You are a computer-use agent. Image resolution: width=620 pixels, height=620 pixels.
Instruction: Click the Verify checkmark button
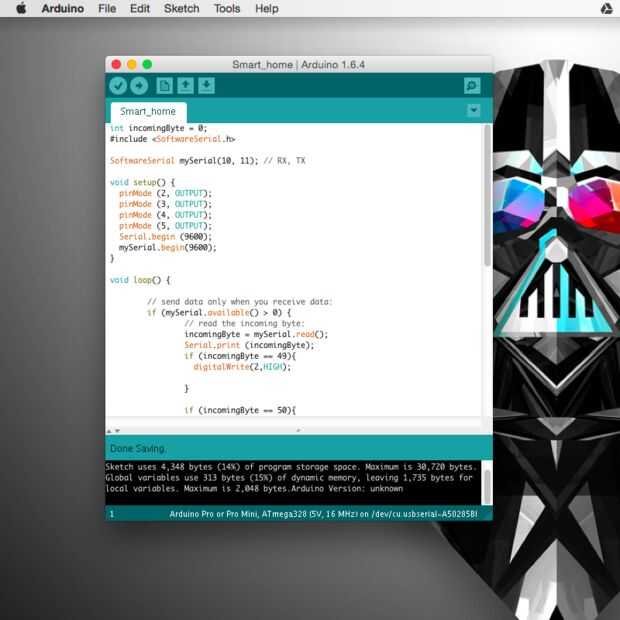click(x=118, y=85)
